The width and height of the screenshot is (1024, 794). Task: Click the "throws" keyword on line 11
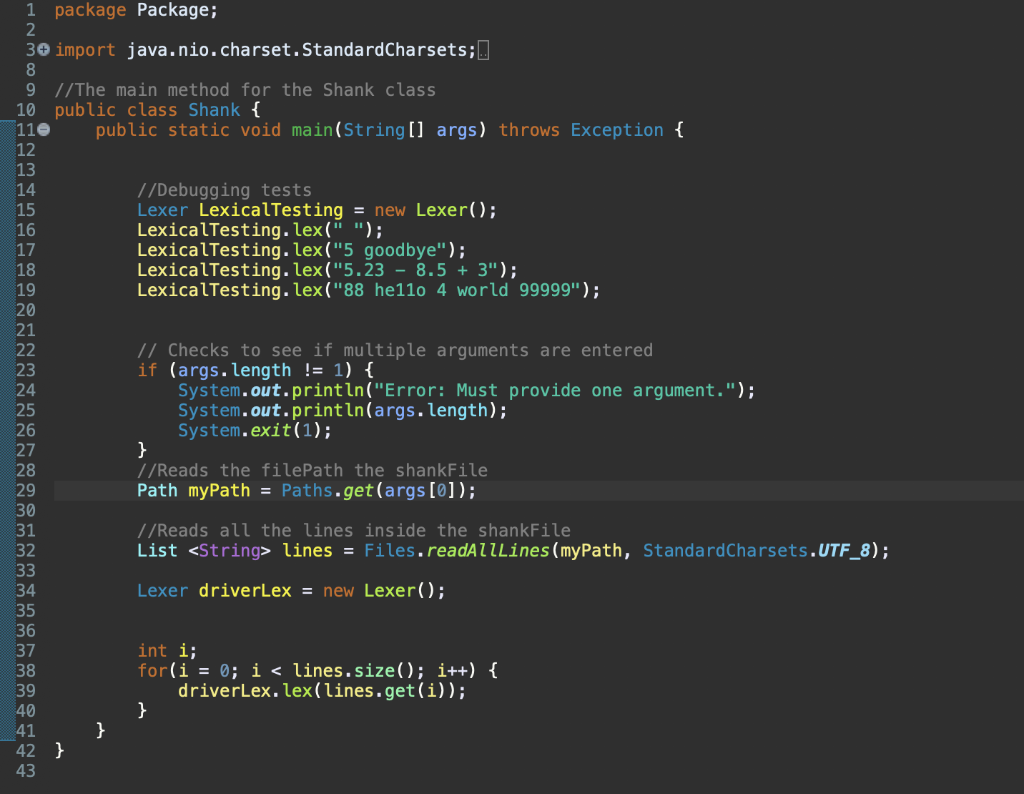[x=530, y=130]
